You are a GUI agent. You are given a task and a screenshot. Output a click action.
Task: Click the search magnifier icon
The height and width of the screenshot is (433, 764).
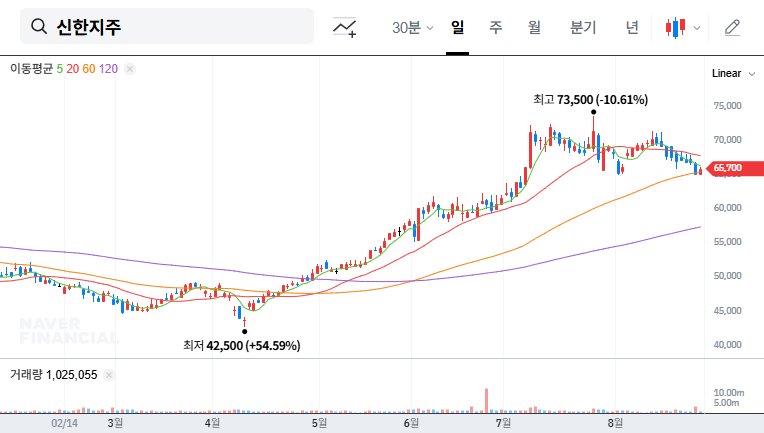[x=38, y=26]
